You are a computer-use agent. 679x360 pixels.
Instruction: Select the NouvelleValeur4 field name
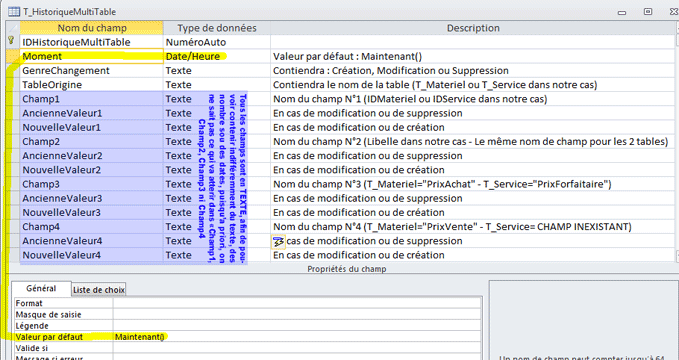pyautogui.click(x=92, y=255)
